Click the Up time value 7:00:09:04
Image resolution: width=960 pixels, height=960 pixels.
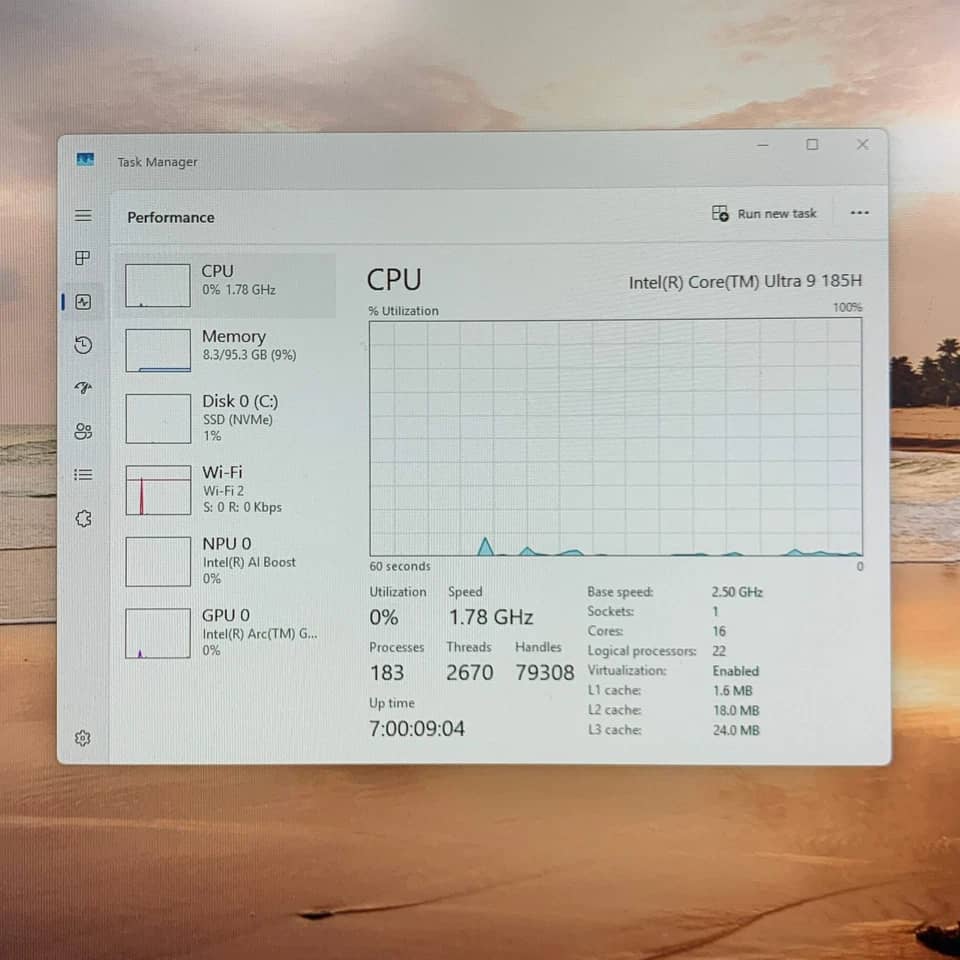(x=417, y=729)
